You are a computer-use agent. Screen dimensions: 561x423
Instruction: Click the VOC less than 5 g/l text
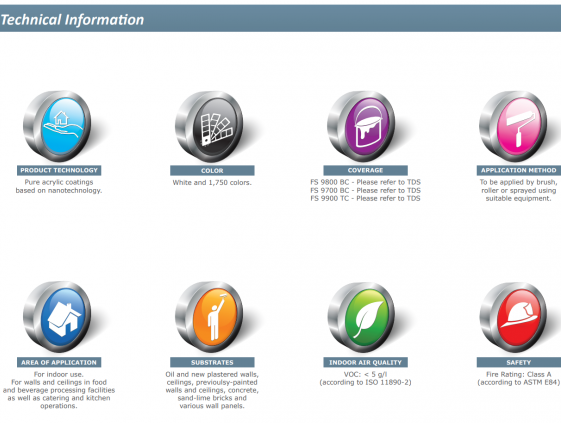click(365, 374)
